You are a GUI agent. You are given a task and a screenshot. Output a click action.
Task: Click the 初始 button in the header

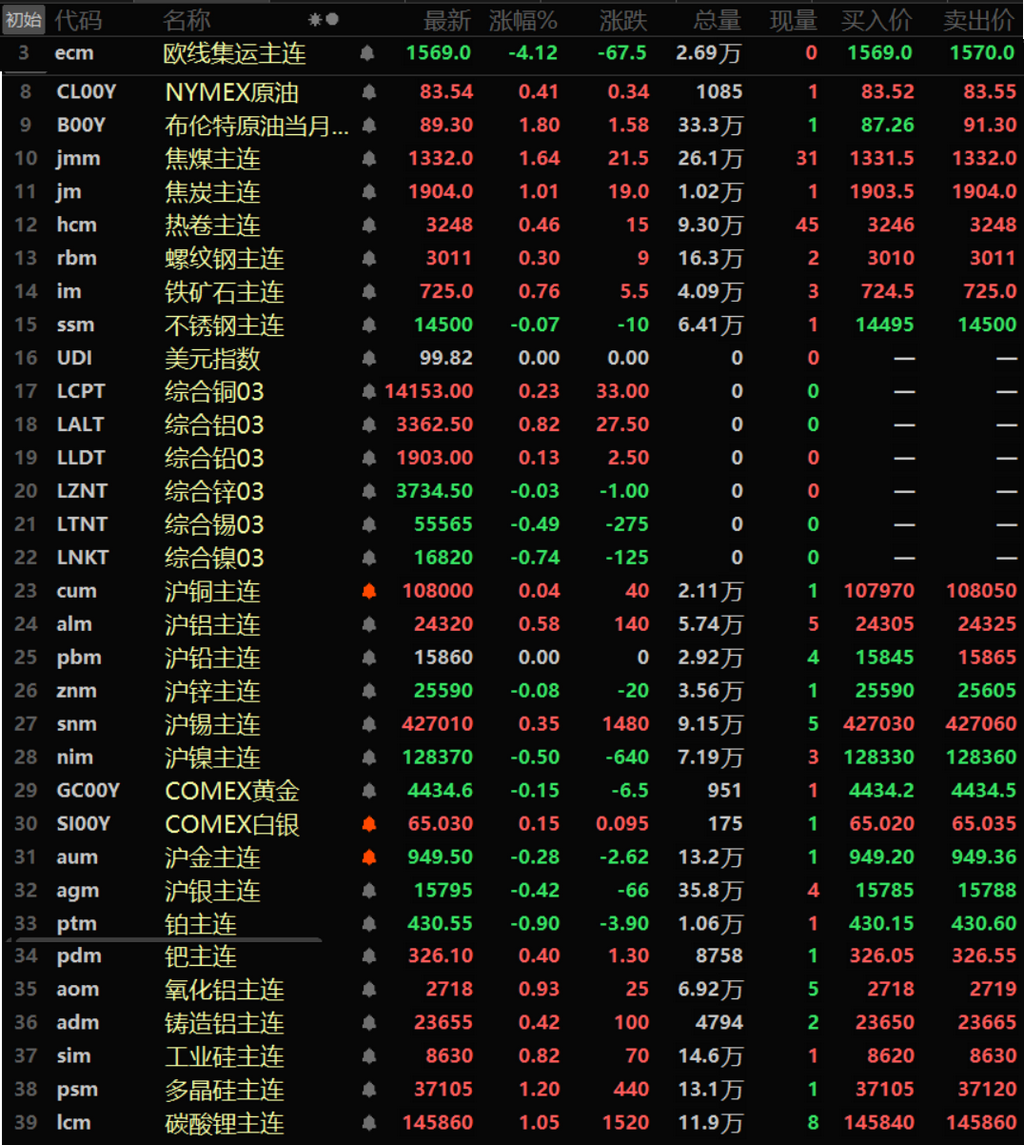tap(23, 20)
